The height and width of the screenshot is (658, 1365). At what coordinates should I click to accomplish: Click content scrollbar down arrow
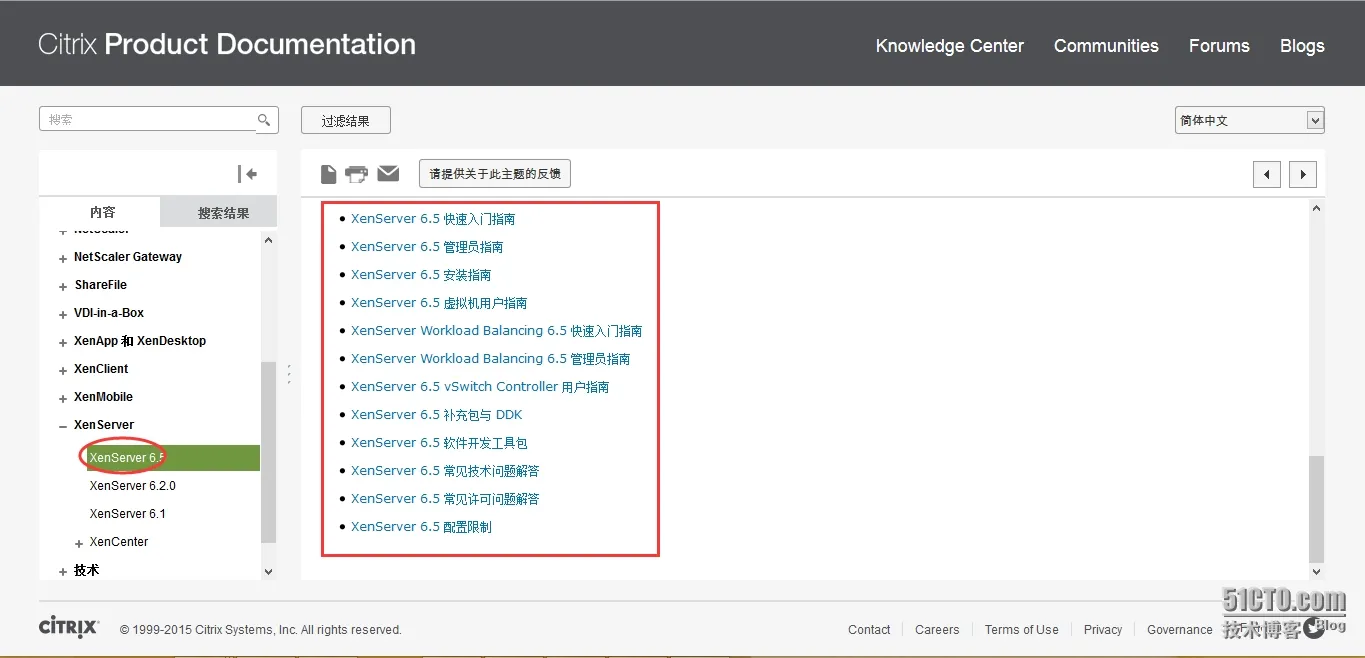tap(1316, 571)
